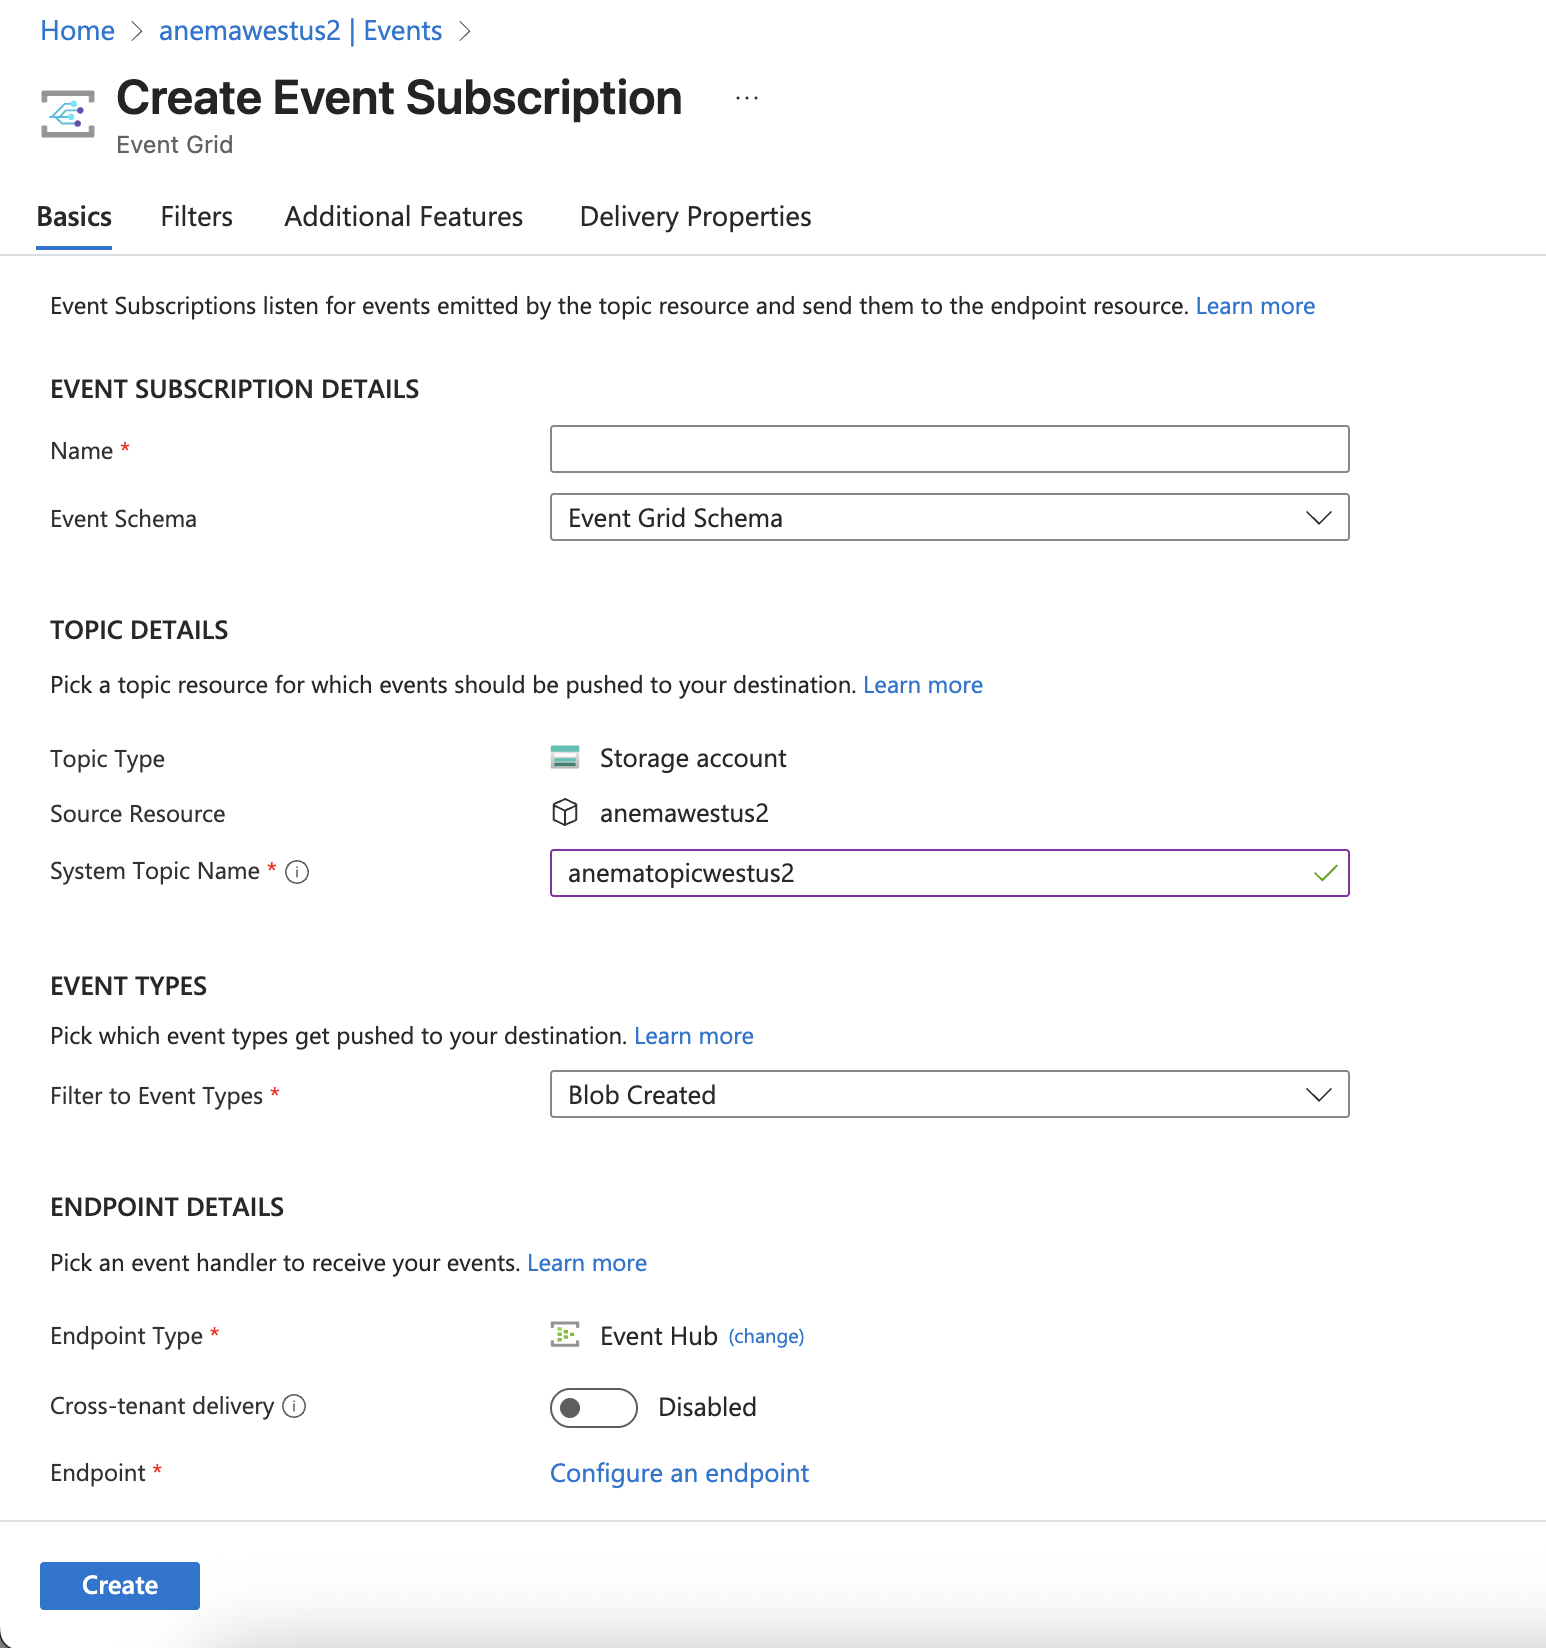This screenshot has width=1546, height=1648.
Task: Click the Name input field
Action: pyautogui.click(x=949, y=450)
